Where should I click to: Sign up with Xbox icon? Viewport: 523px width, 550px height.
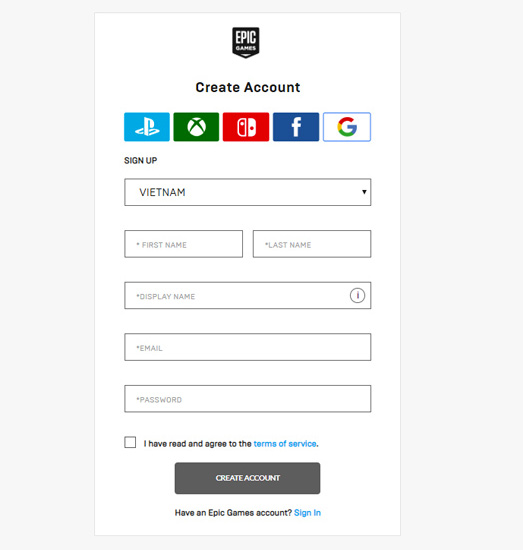pyautogui.click(x=196, y=127)
